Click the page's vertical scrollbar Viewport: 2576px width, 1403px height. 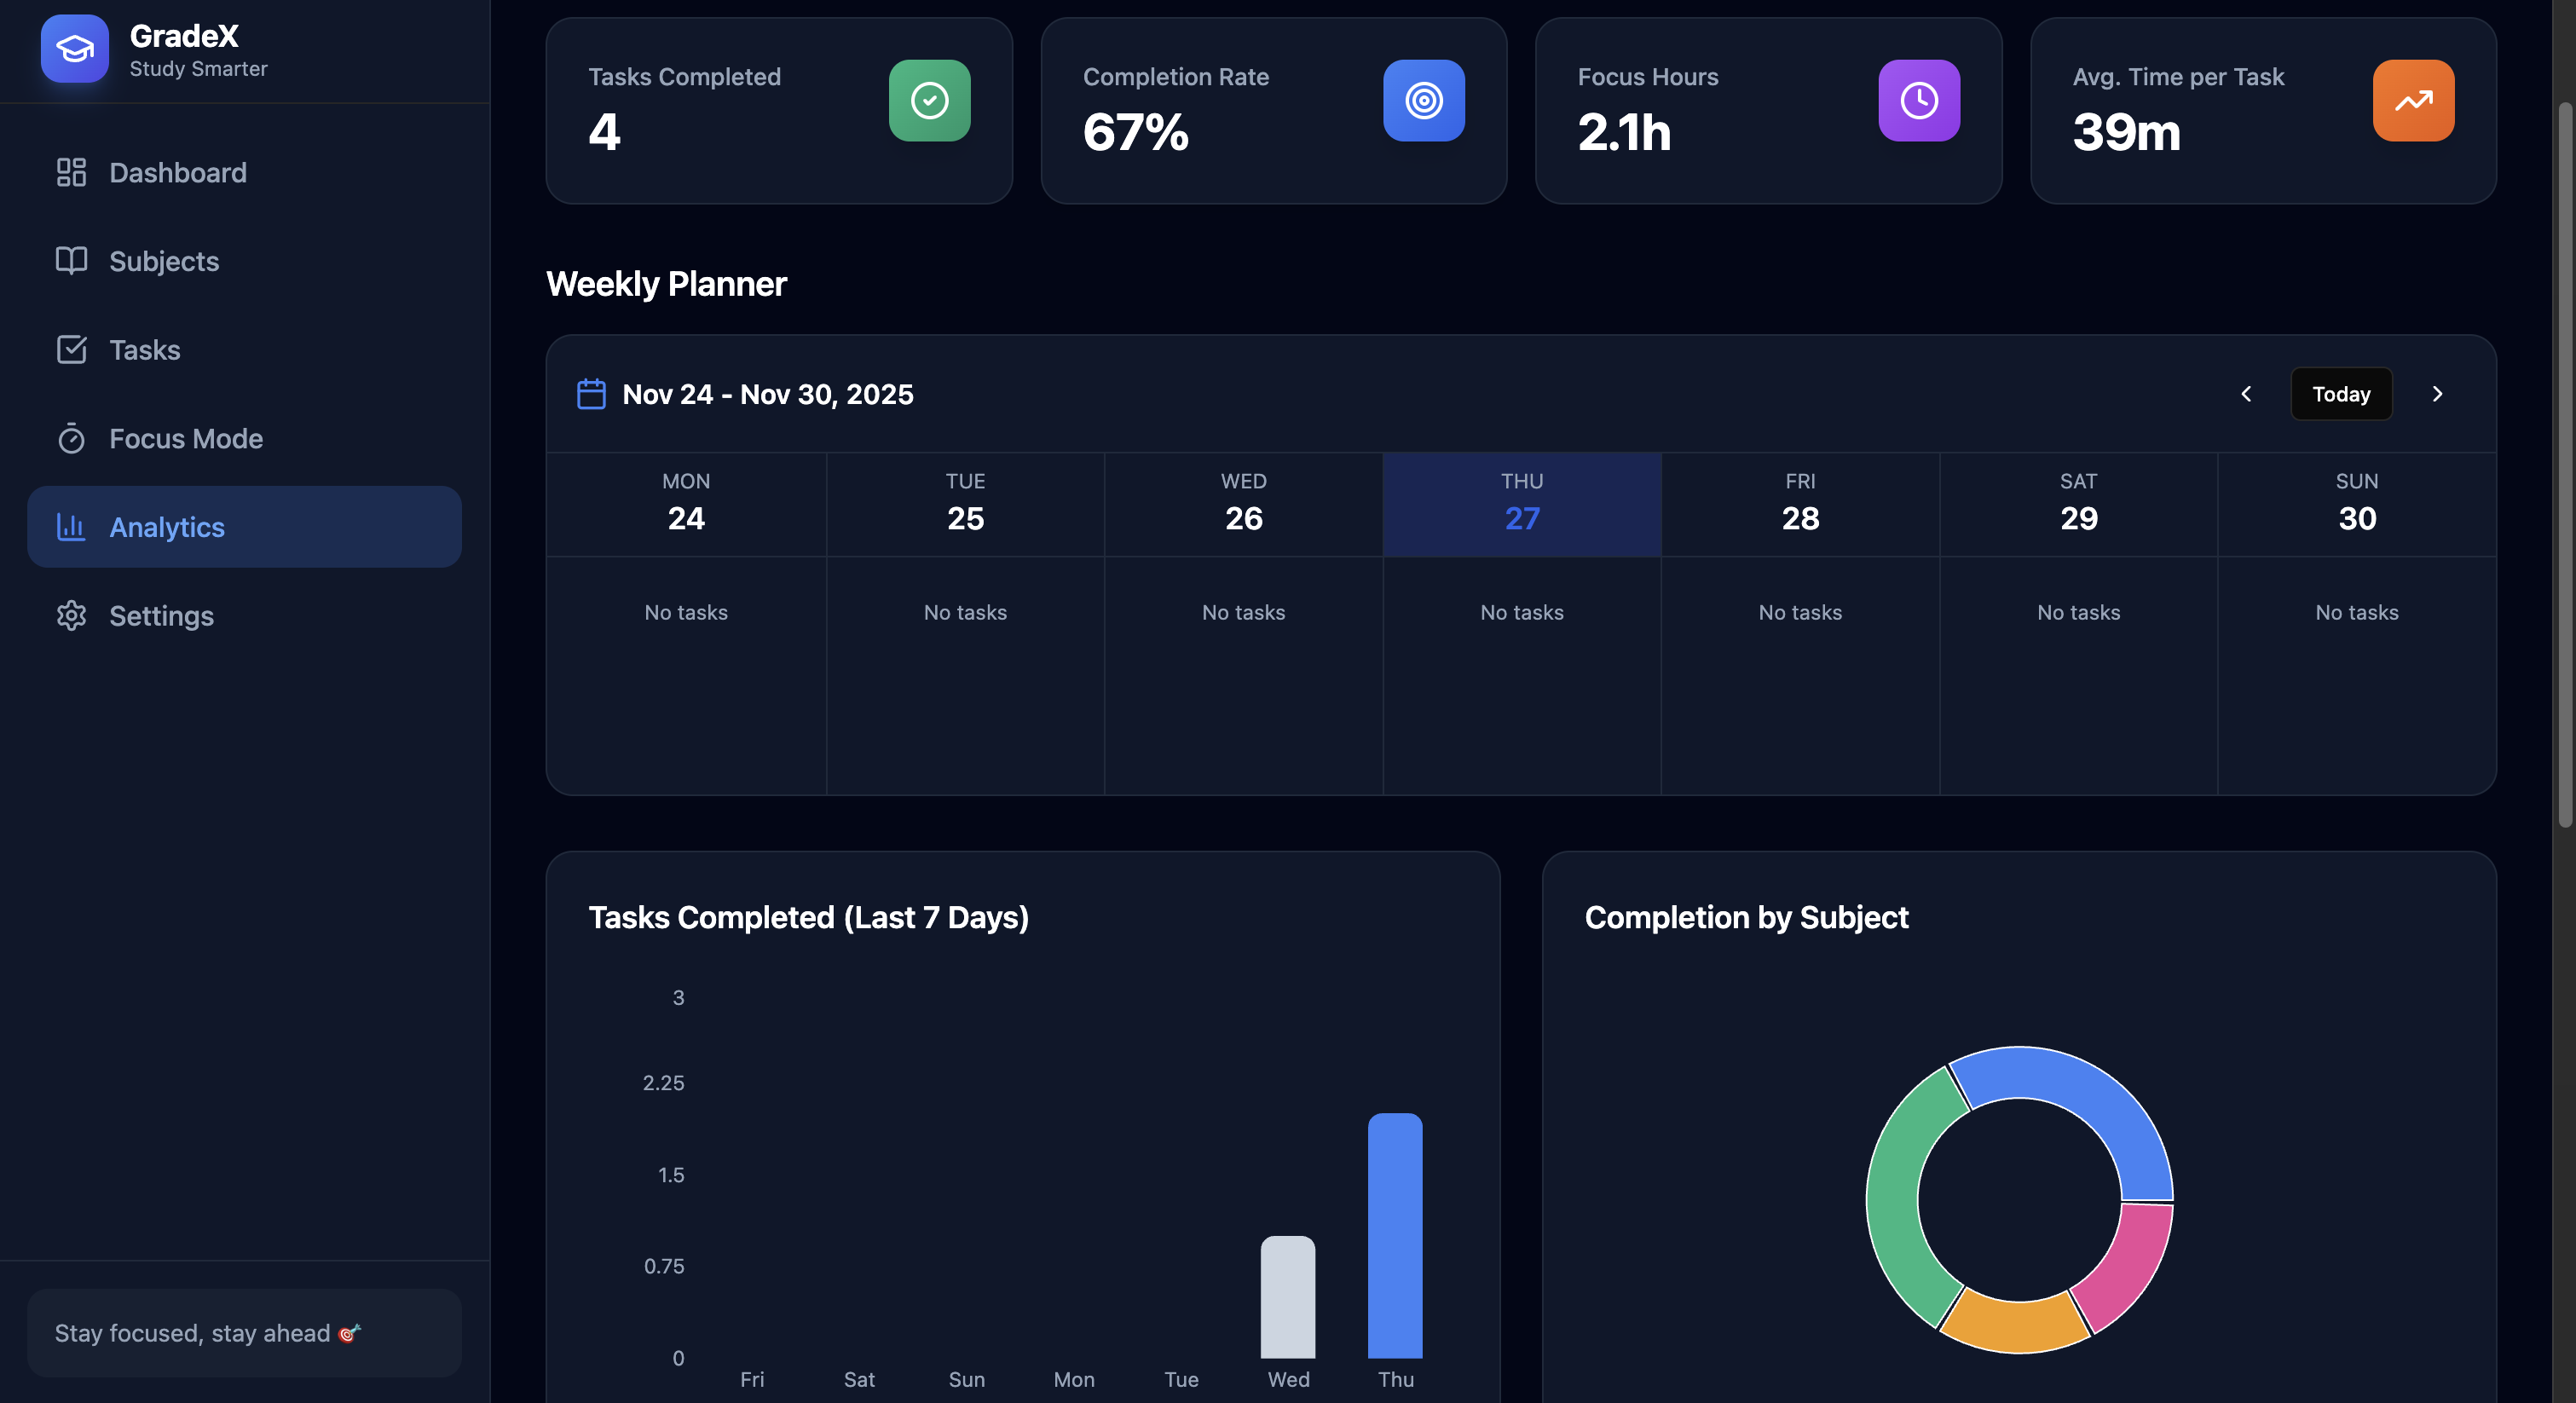2564,465
